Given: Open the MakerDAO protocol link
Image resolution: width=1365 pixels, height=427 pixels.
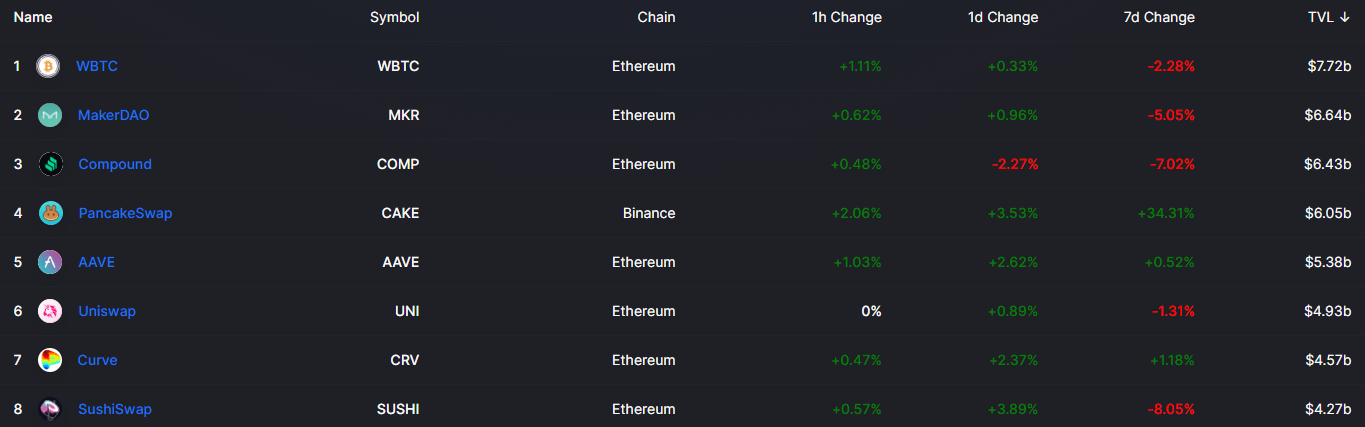Looking at the screenshot, I should pyautogui.click(x=114, y=115).
